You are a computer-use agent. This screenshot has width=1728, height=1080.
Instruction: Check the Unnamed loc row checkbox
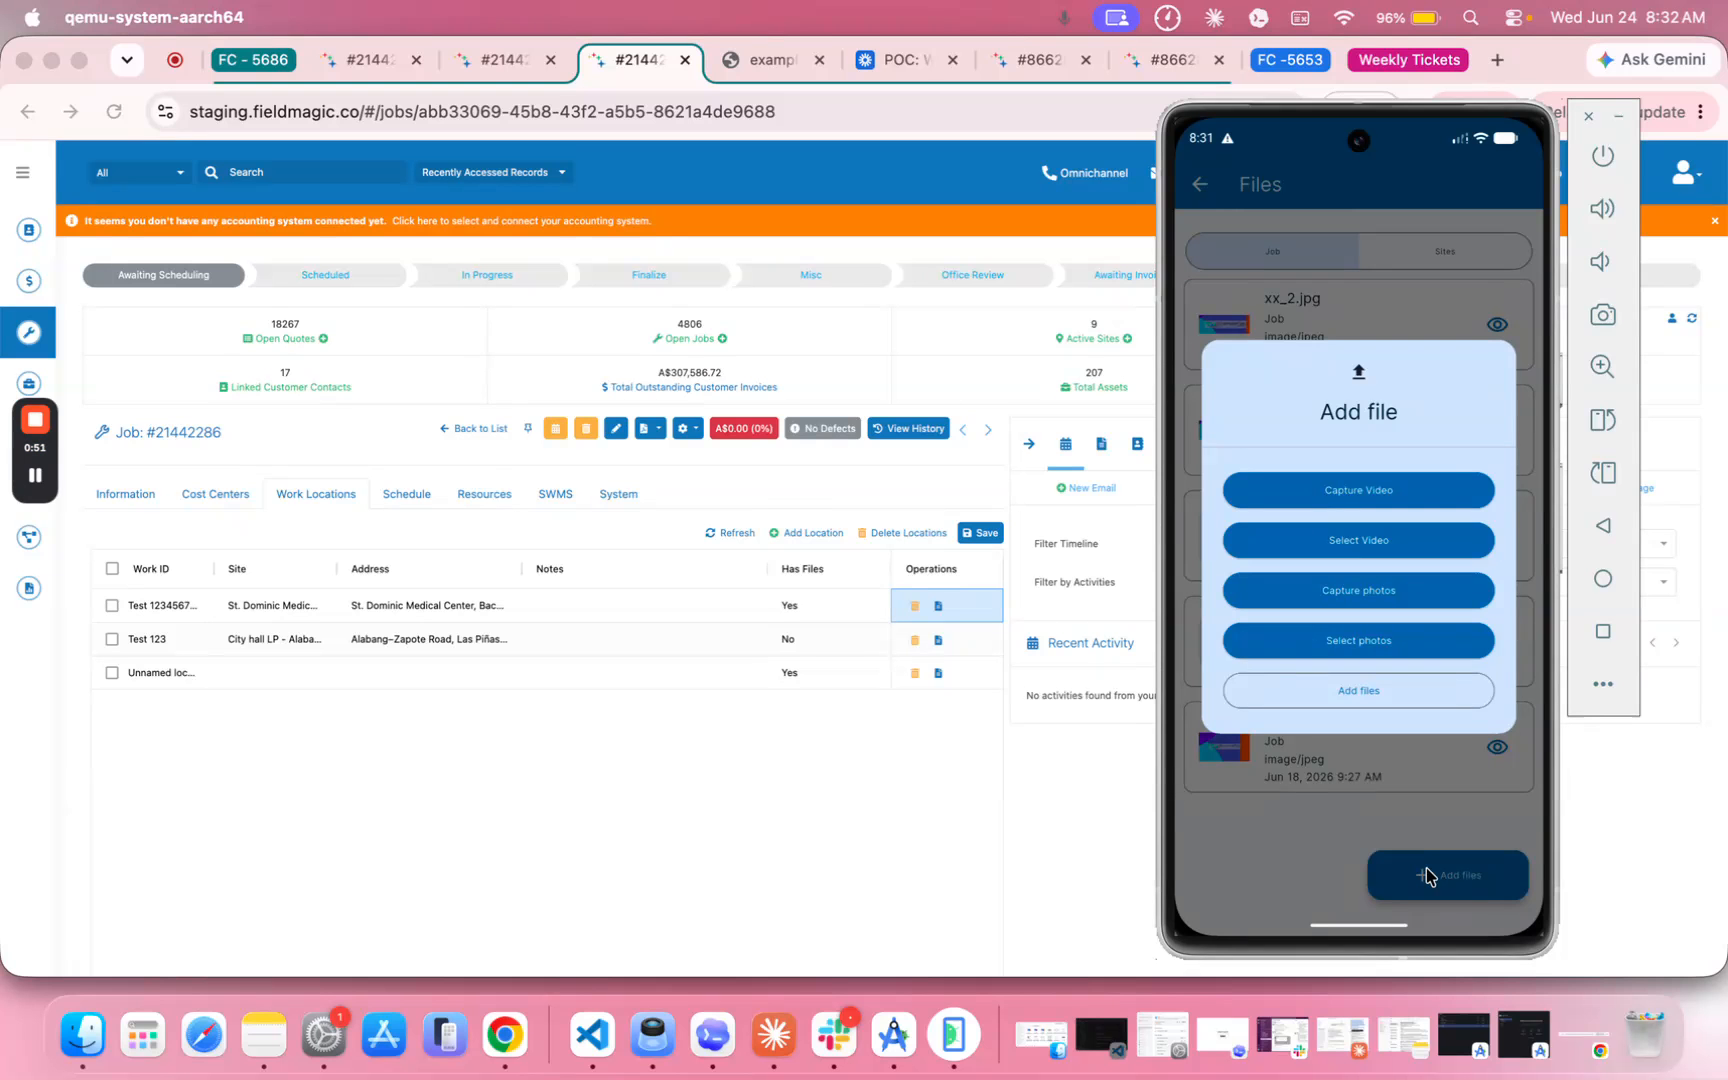tap(112, 673)
